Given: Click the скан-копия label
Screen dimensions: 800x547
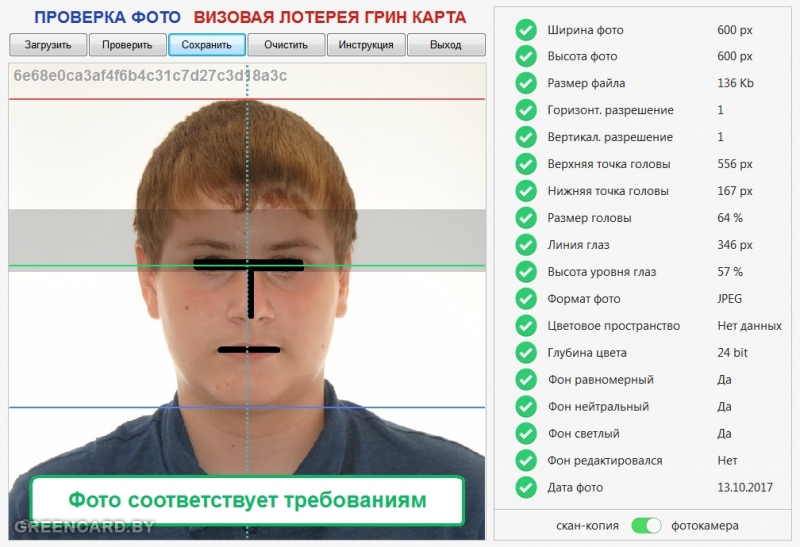Looking at the screenshot, I should [587, 526].
